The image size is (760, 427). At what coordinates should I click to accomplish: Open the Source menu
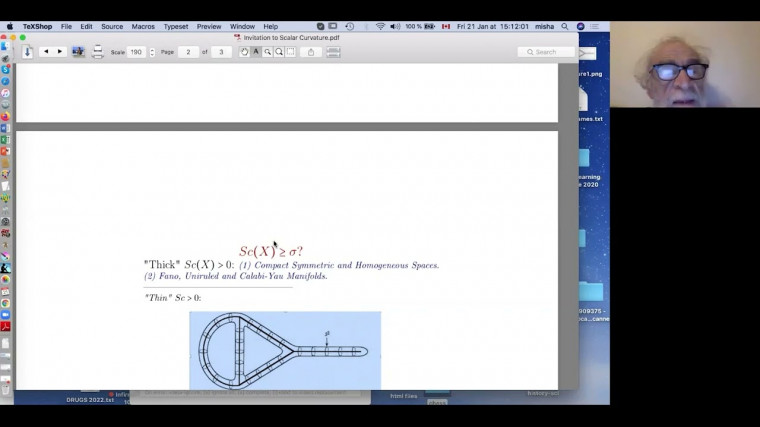[112, 27]
